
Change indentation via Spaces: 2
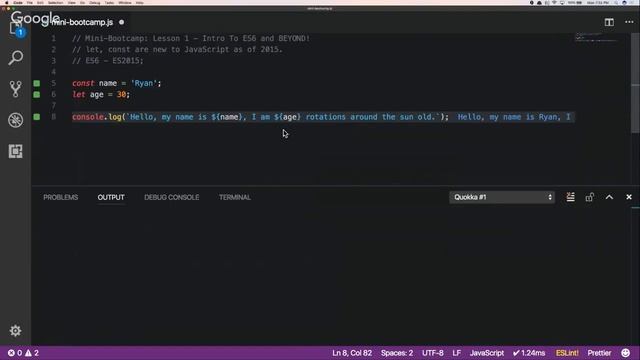pyautogui.click(x=397, y=353)
